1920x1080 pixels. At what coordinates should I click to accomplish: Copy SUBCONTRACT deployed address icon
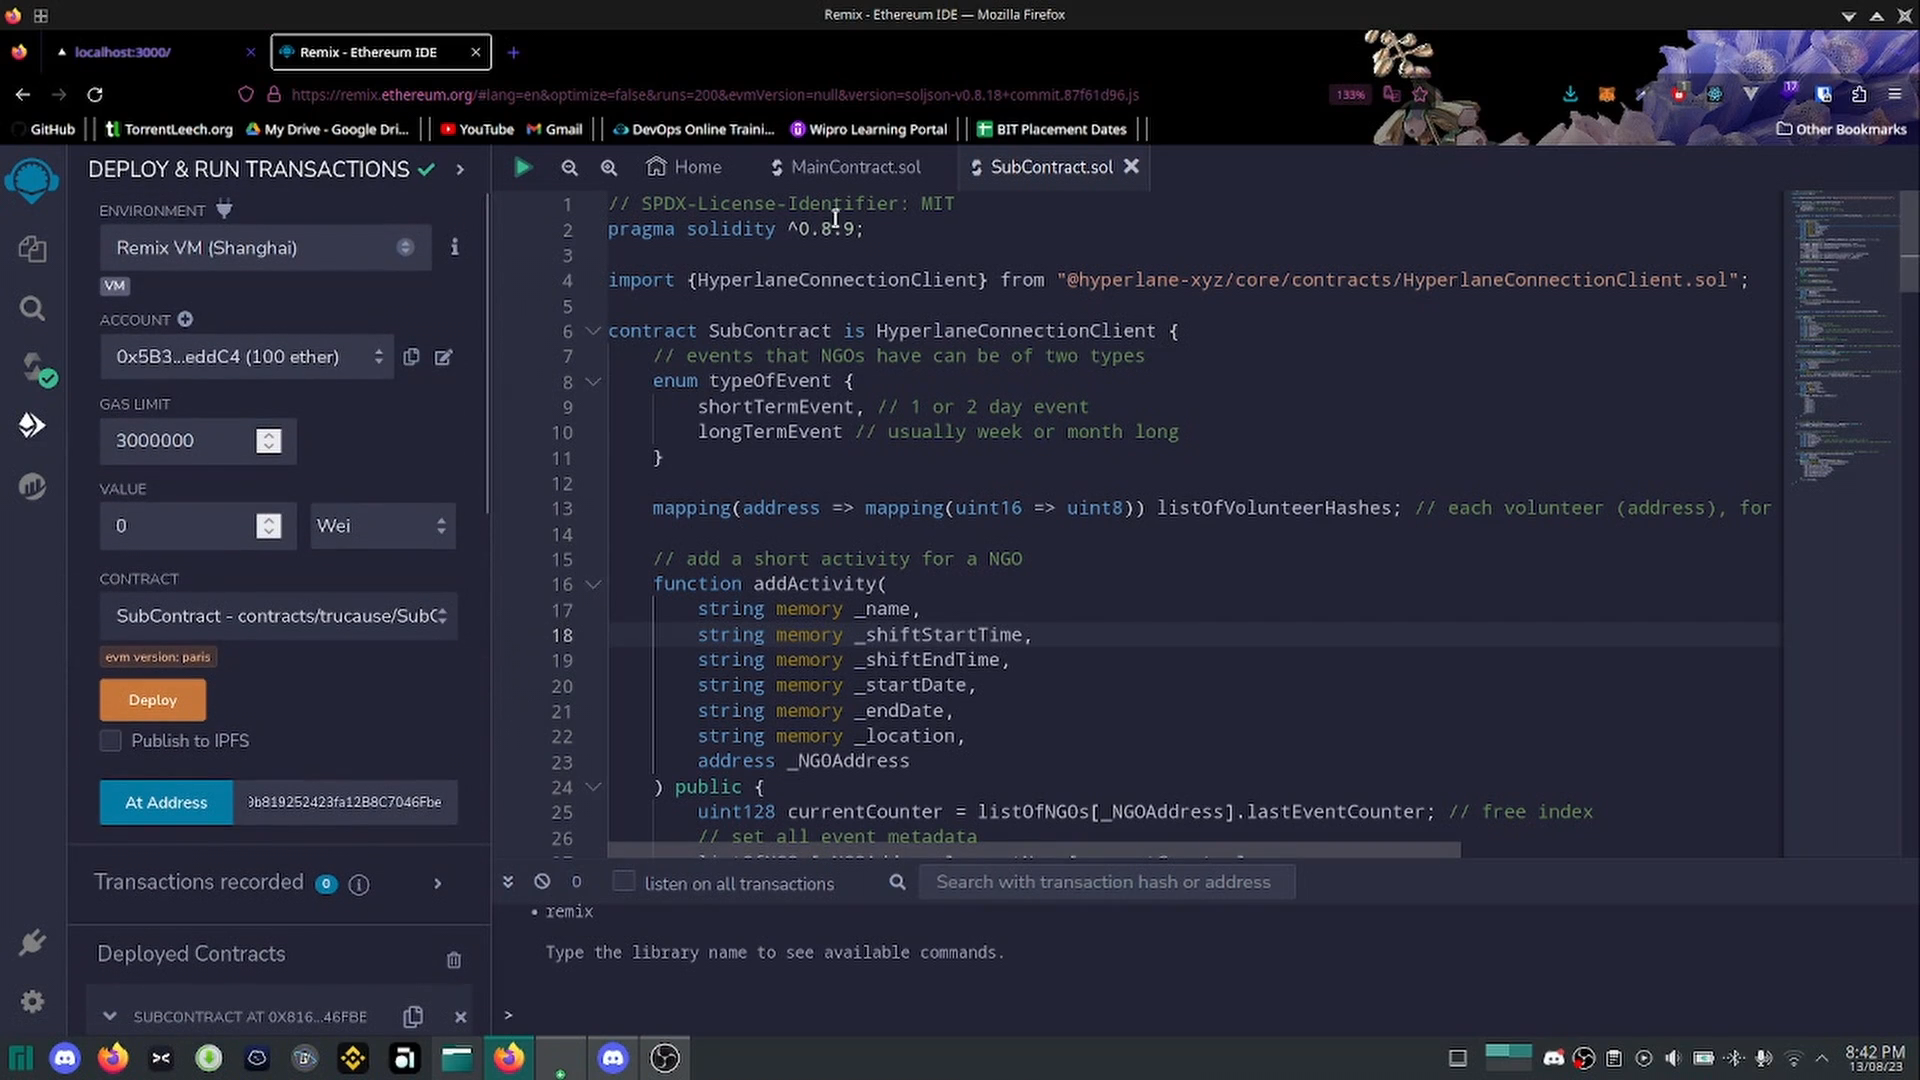pos(413,1016)
